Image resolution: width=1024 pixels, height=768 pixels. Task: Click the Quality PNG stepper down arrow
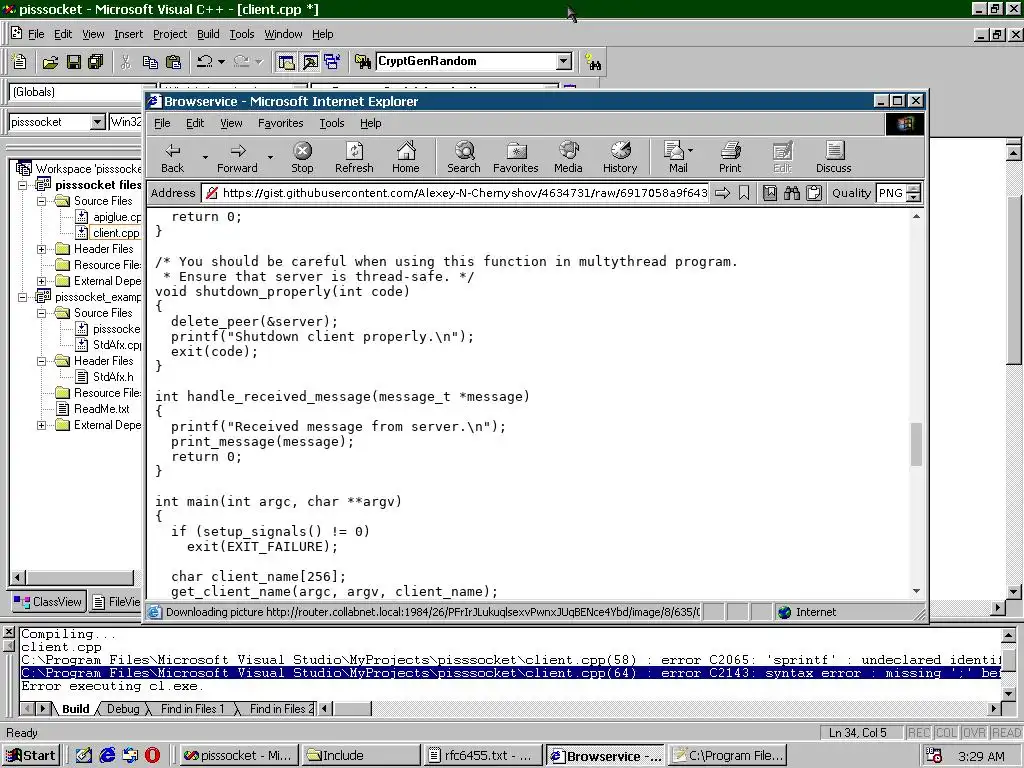(914, 197)
